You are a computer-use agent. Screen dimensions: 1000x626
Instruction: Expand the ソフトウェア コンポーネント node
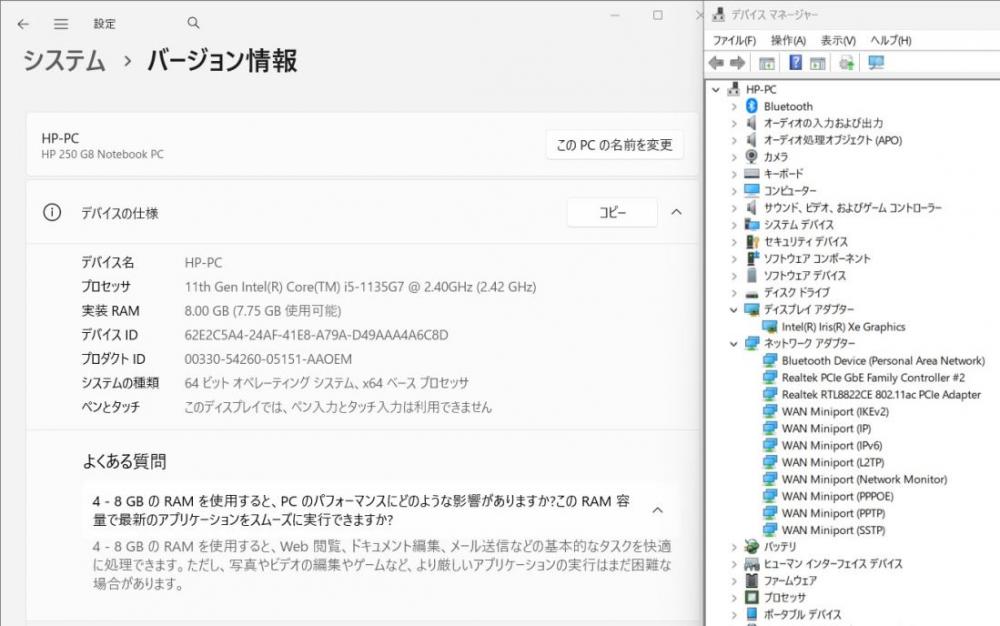[x=733, y=259]
